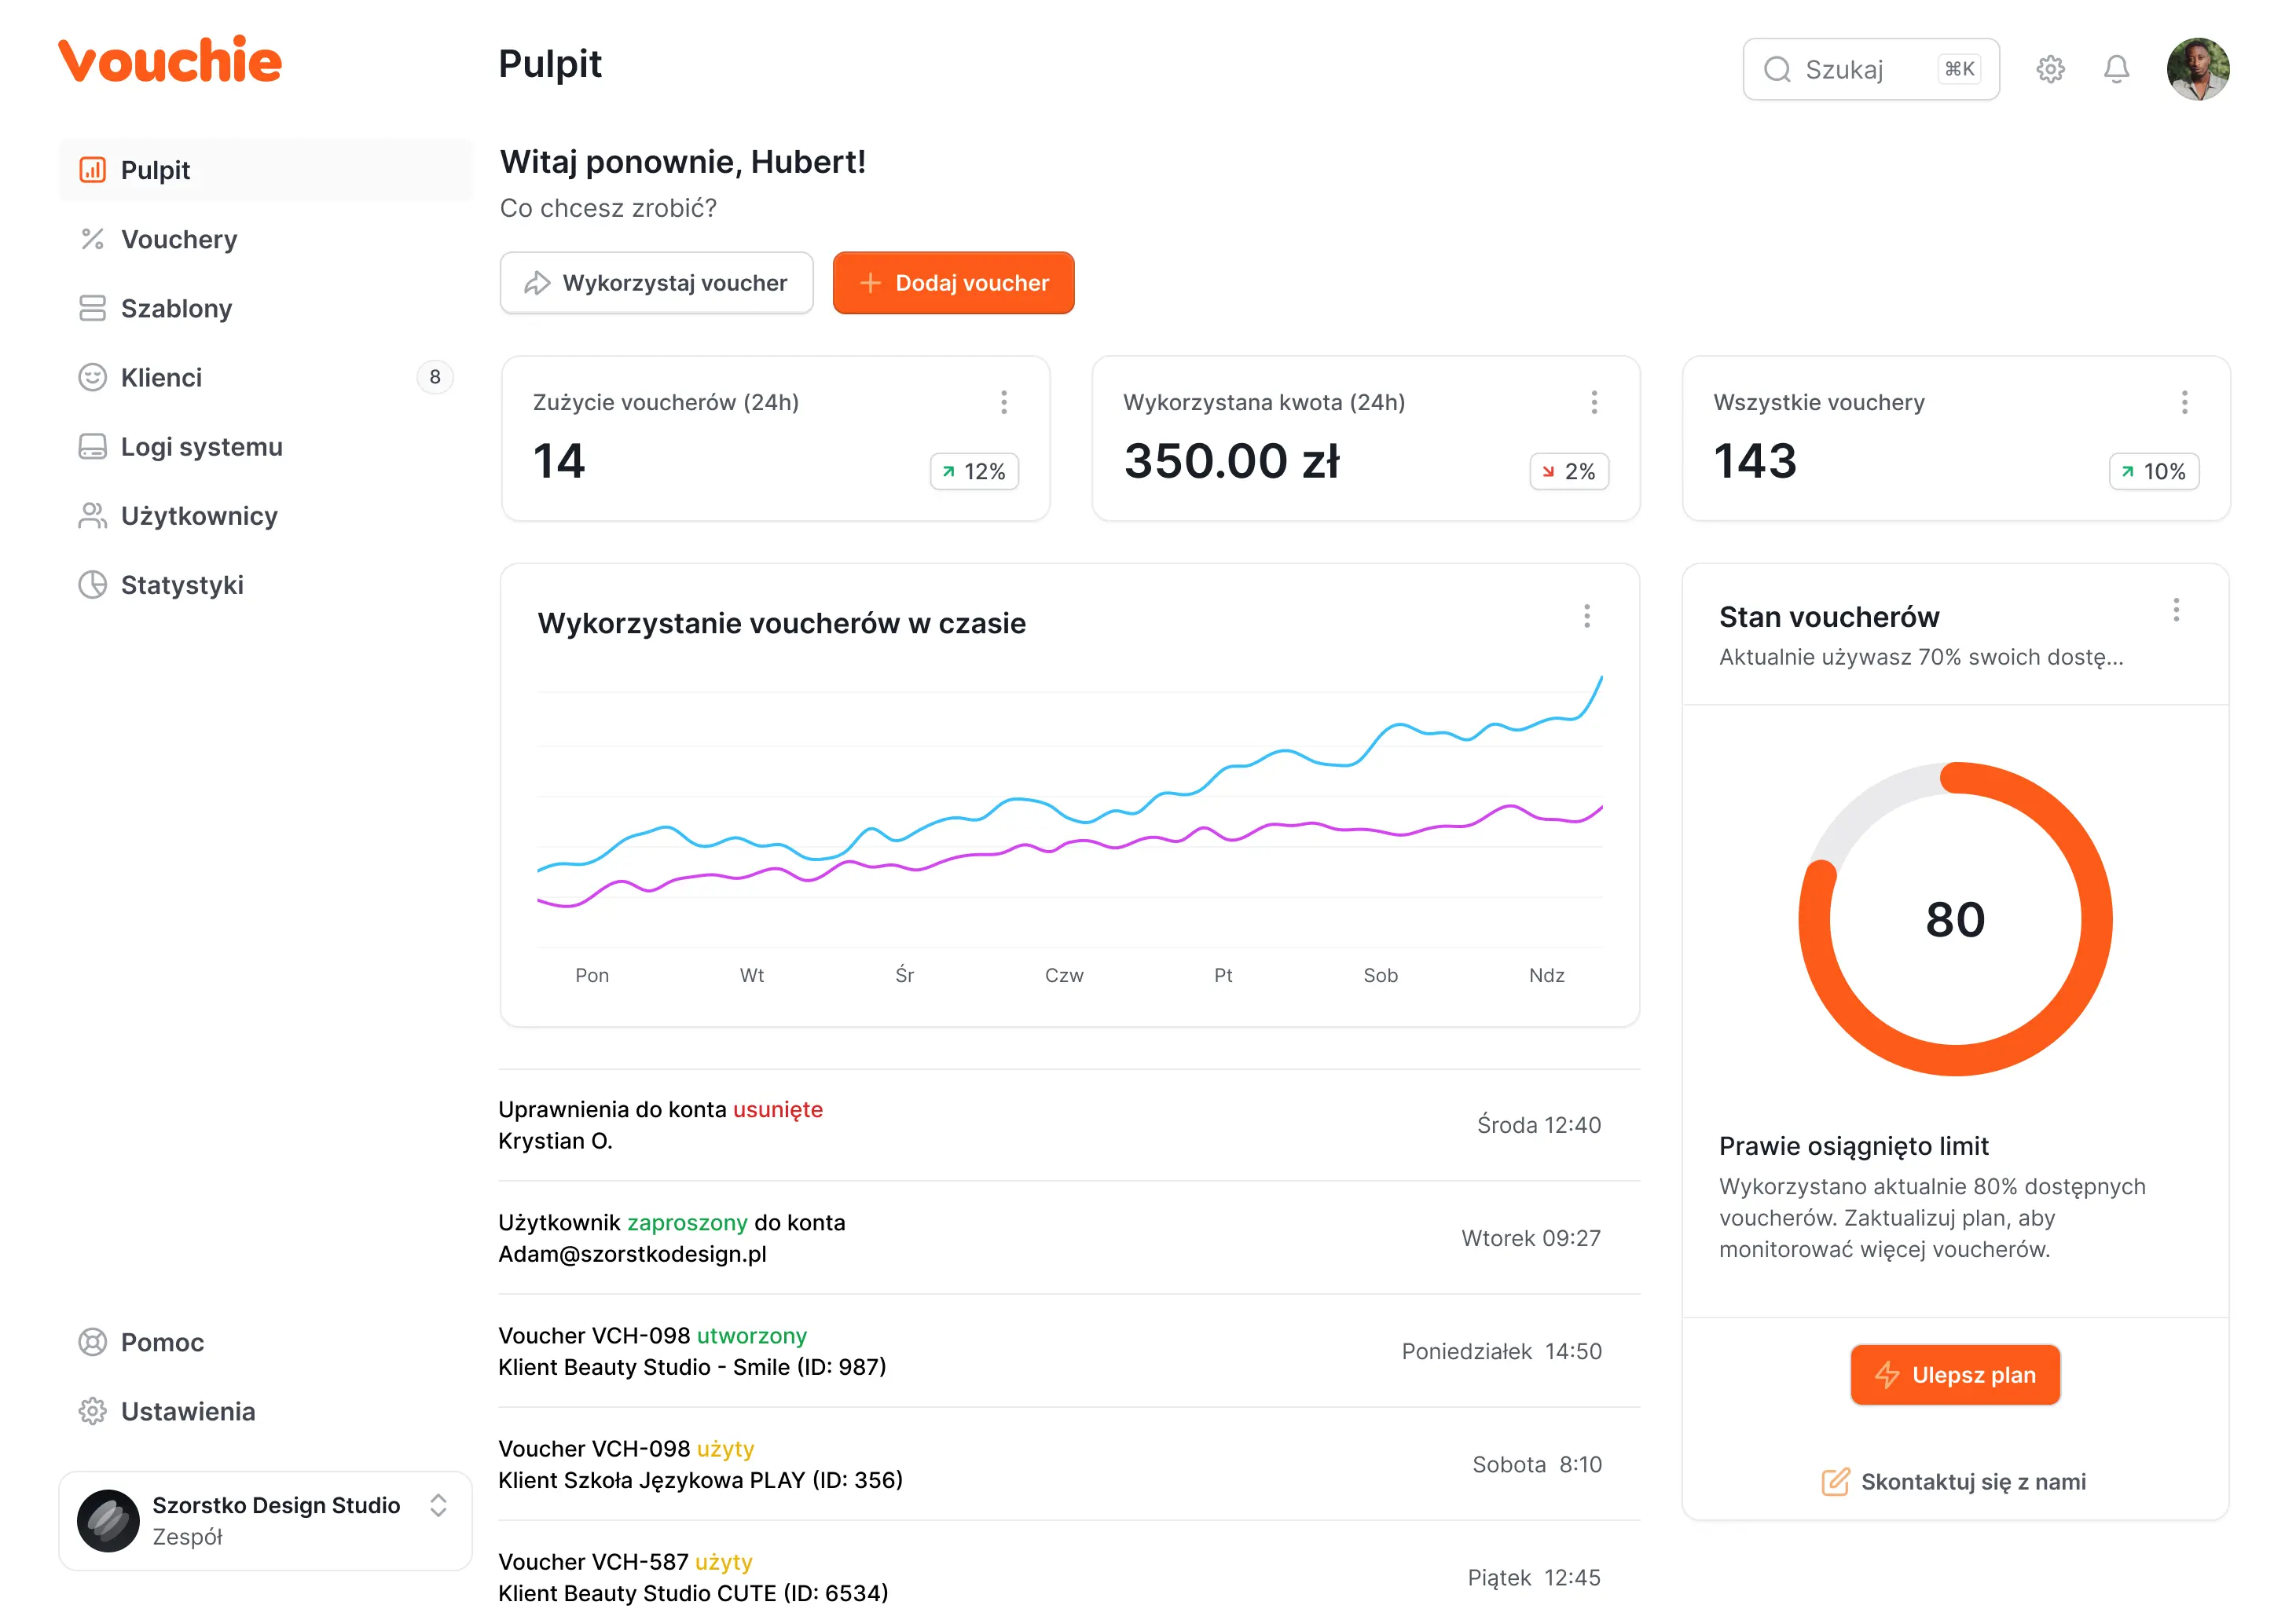The width and height of the screenshot is (2296, 1609).
Task: Expand the Szorstko Design Studio team switcher
Action: pyautogui.click(x=438, y=1506)
